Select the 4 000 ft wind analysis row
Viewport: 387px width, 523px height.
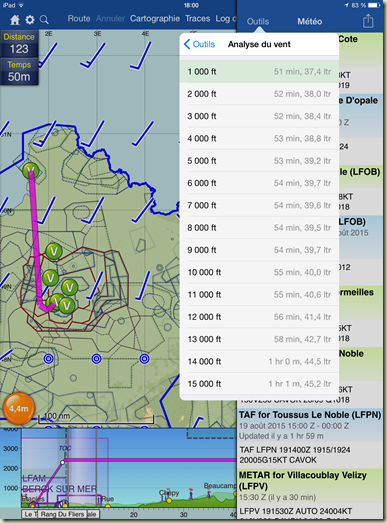click(259, 138)
